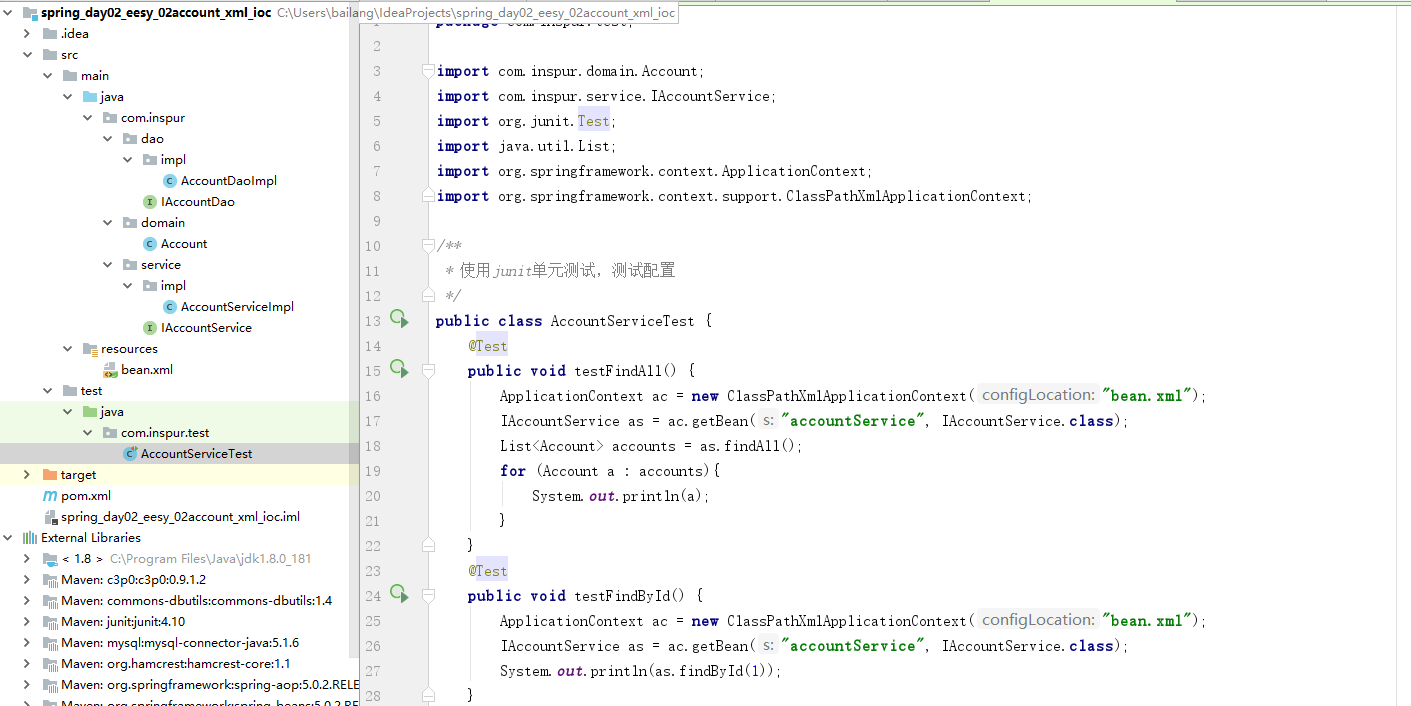Screen dimensions: 1411x706
Task: Click the JDK 1.8 library icon
Action: point(50,559)
